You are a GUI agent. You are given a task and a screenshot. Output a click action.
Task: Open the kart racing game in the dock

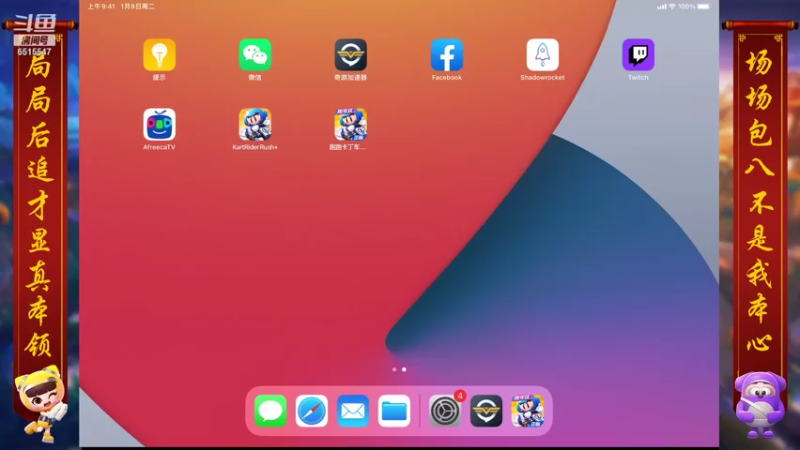[x=528, y=411]
